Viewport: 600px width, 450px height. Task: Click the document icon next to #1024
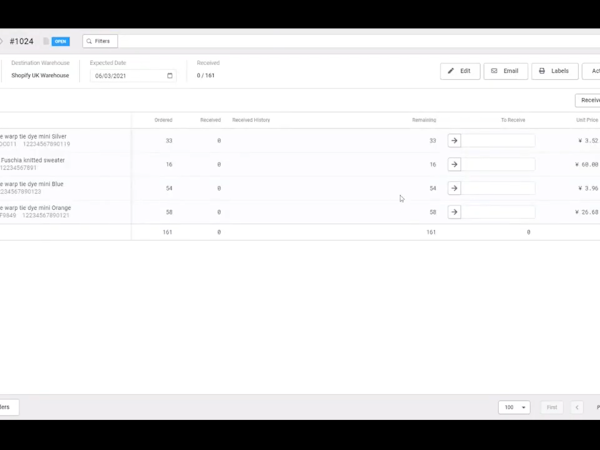[x=46, y=41]
